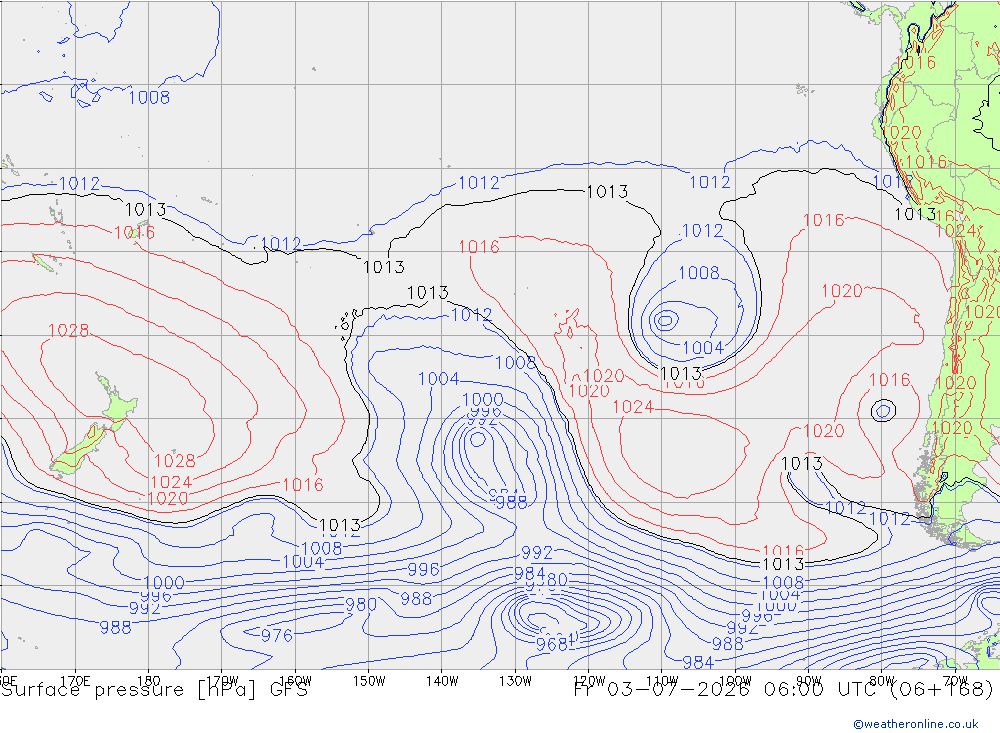Click the blue 980 label near 150W
Viewport: 1000px width, 733px height.
tap(361, 605)
